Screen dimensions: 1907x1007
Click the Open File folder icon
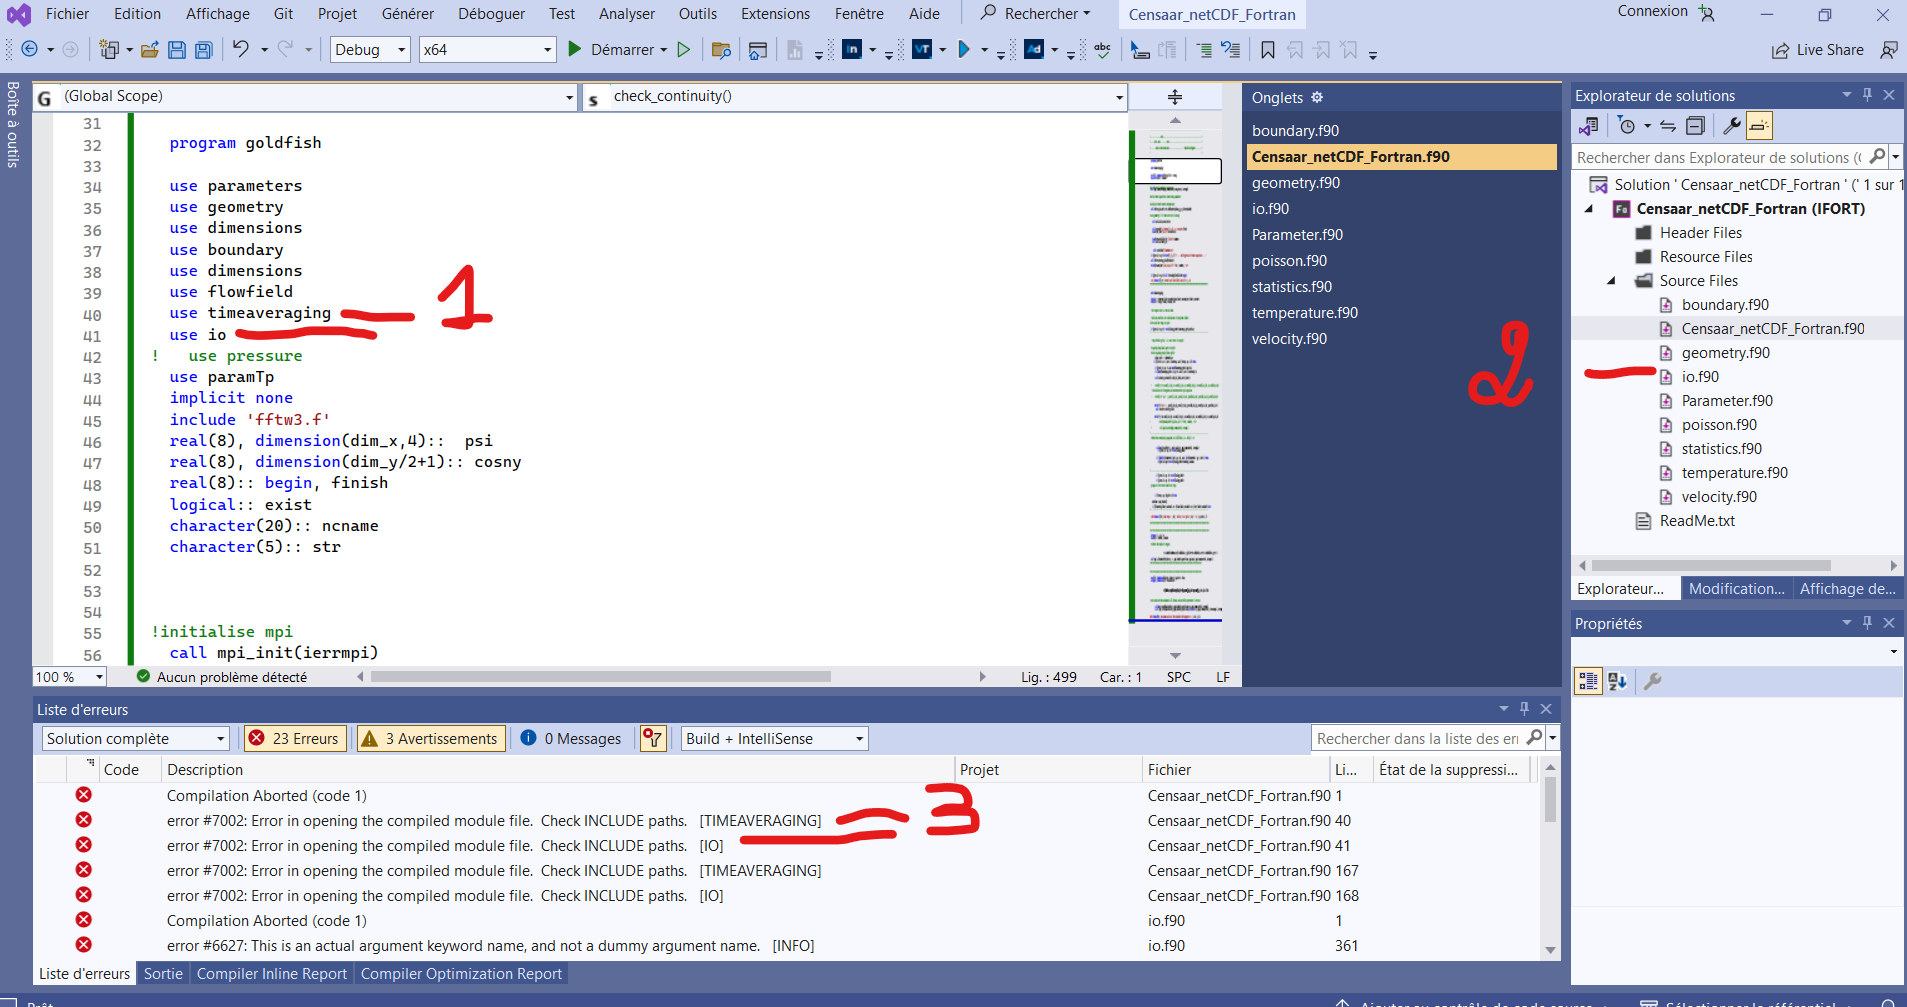(150, 50)
